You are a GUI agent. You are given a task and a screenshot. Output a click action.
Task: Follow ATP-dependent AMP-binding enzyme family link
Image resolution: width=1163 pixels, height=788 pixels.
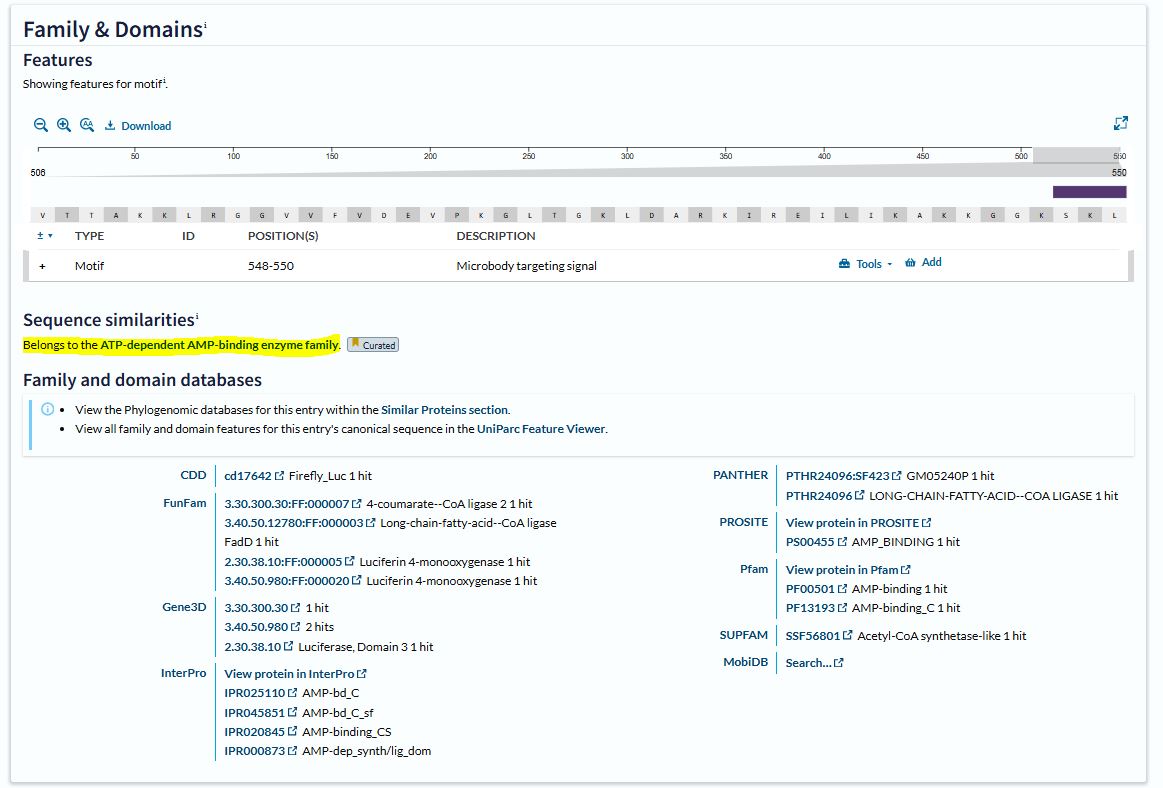[x=219, y=345]
